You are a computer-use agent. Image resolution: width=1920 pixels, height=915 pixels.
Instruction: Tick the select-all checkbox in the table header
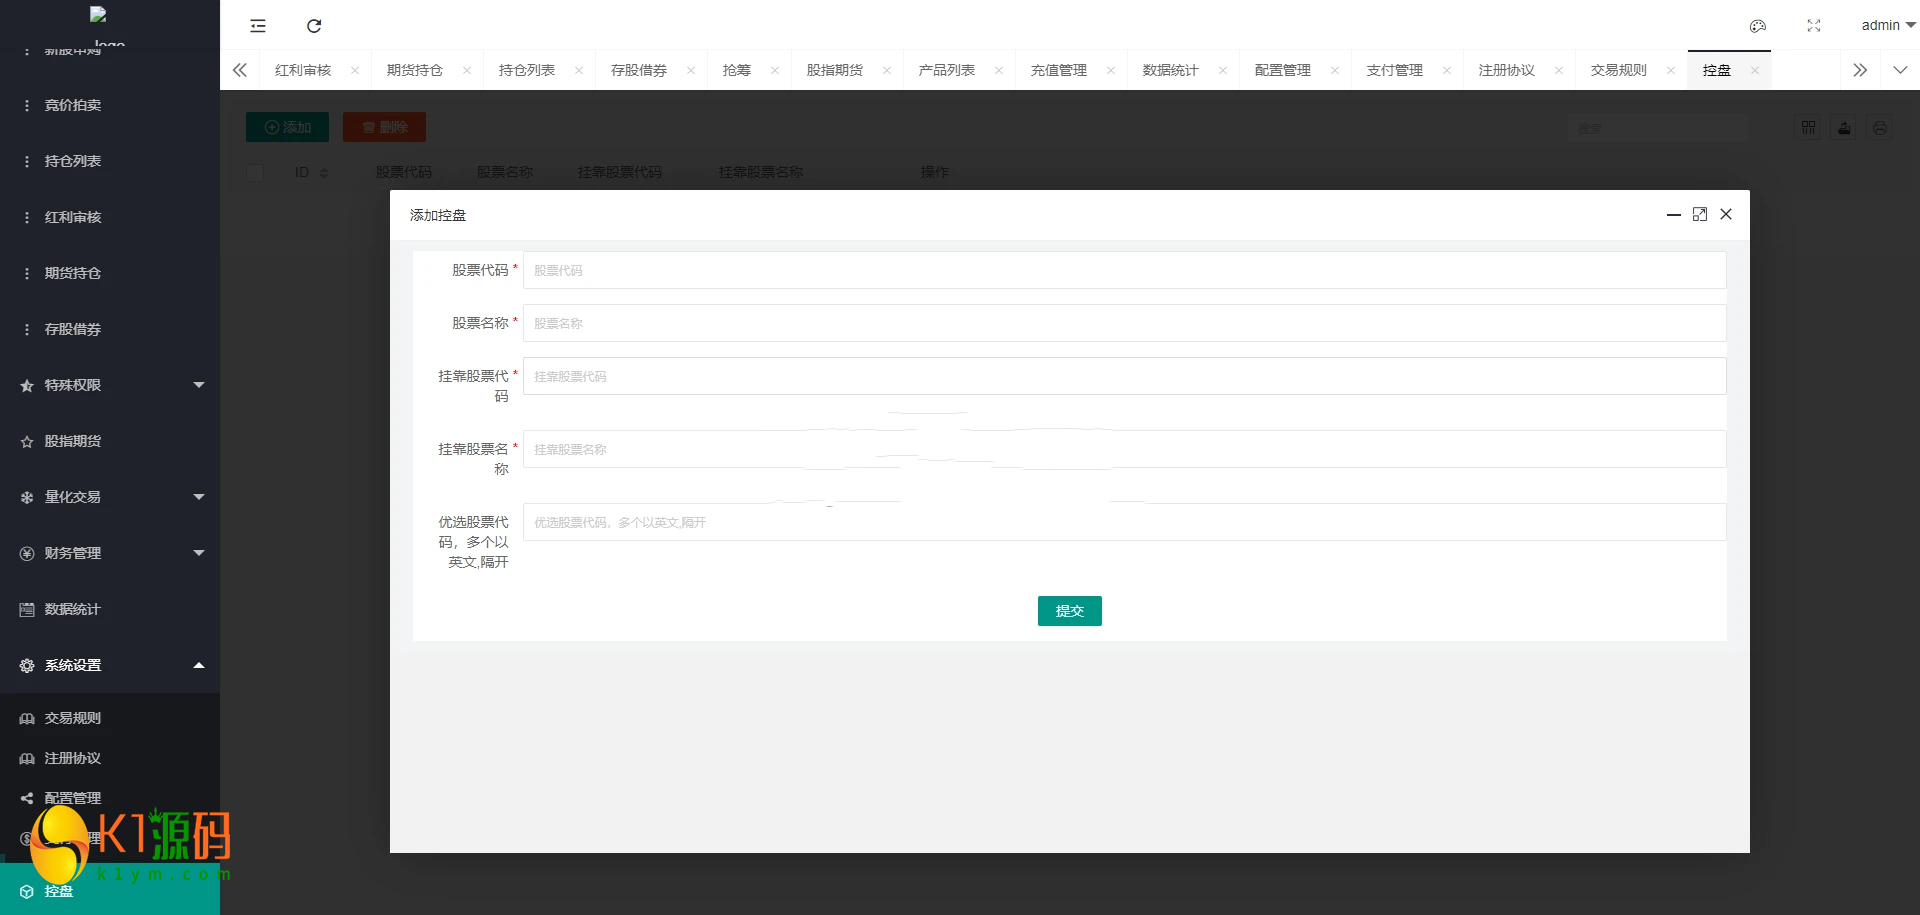(255, 172)
